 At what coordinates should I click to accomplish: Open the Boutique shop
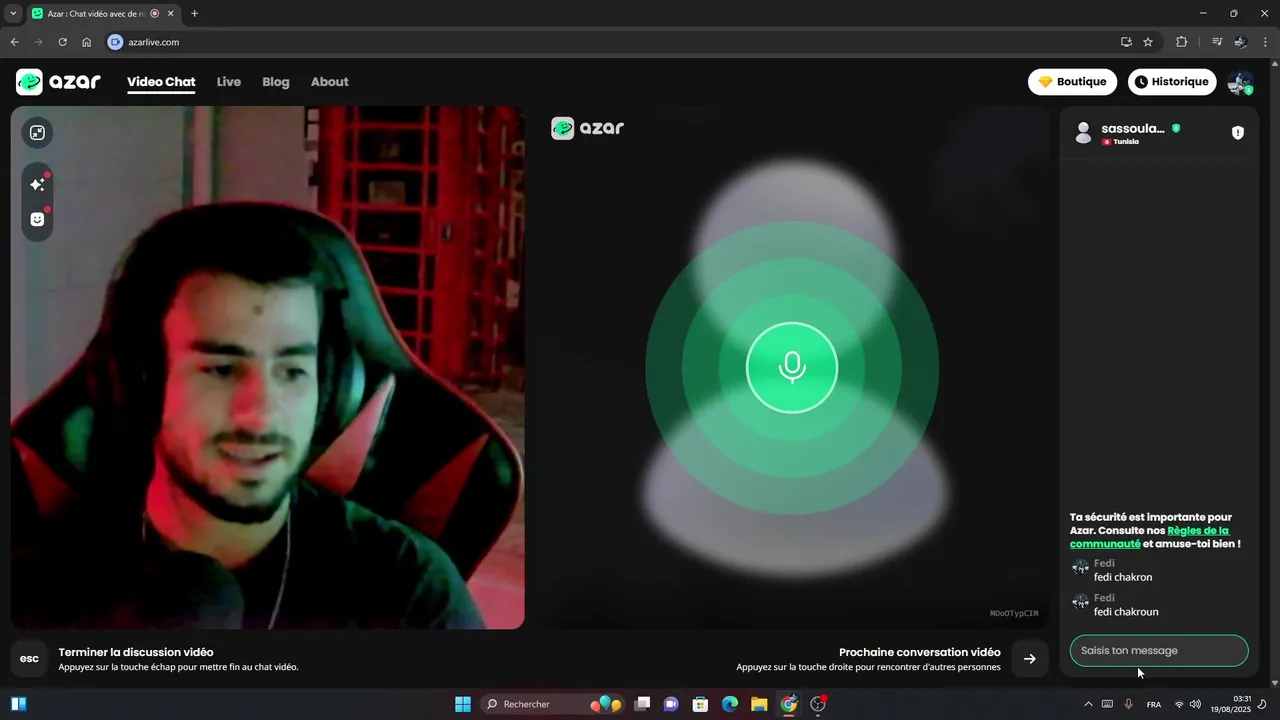[1072, 82]
